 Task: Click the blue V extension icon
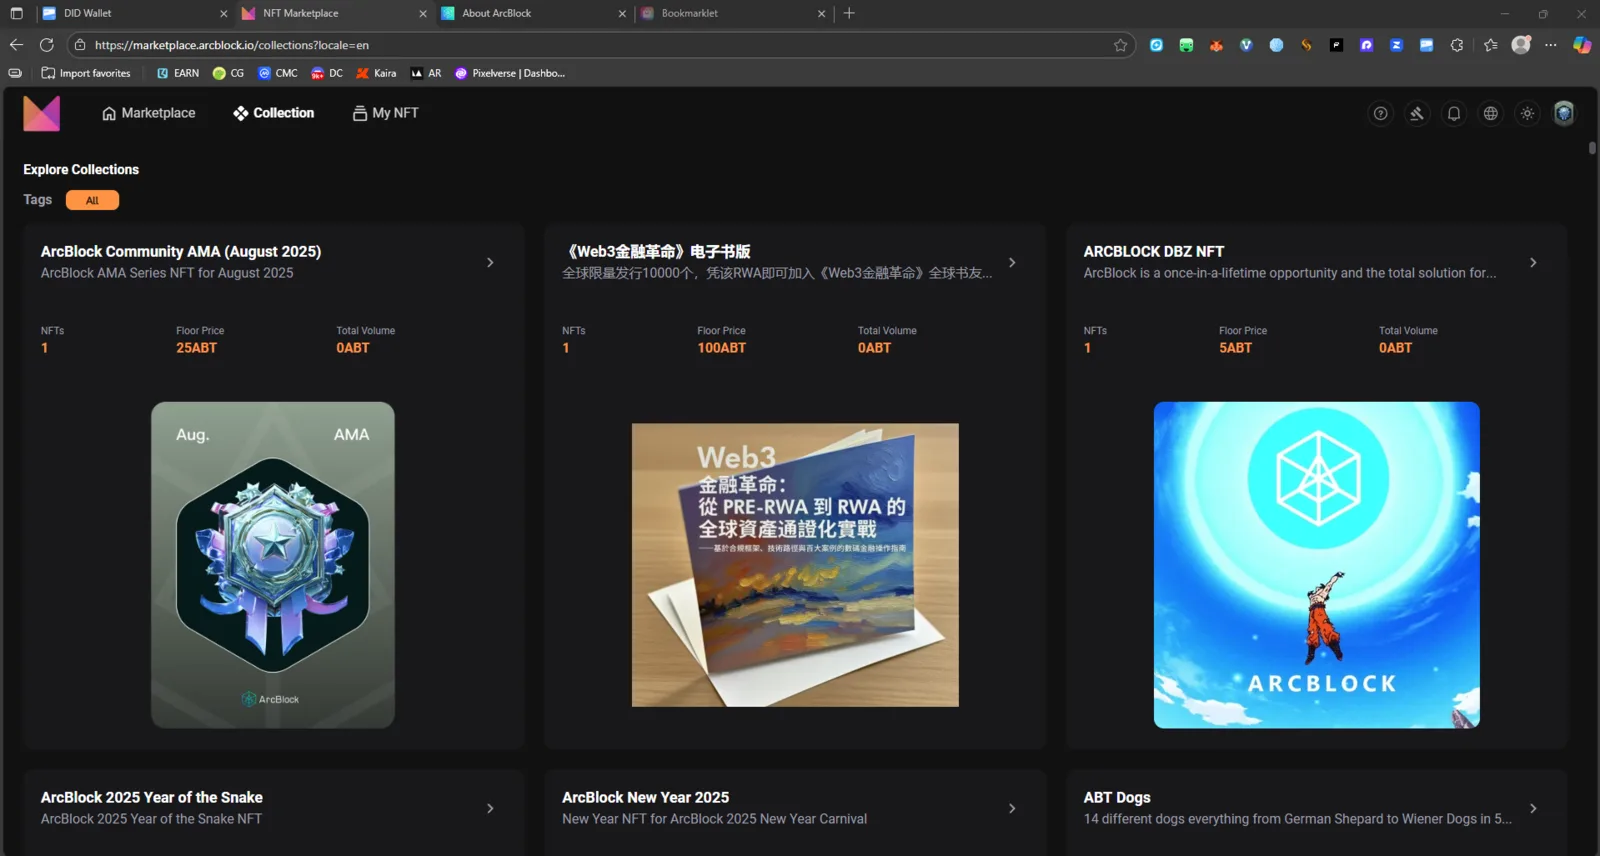coord(1246,45)
